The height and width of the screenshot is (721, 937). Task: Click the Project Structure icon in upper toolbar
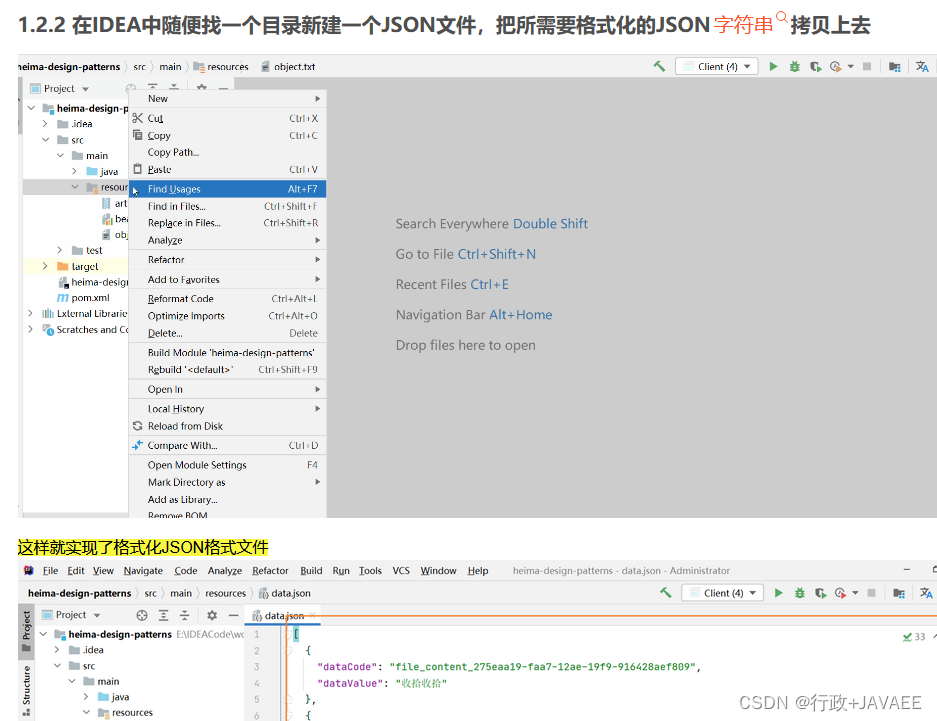click(x=895, y=66)
